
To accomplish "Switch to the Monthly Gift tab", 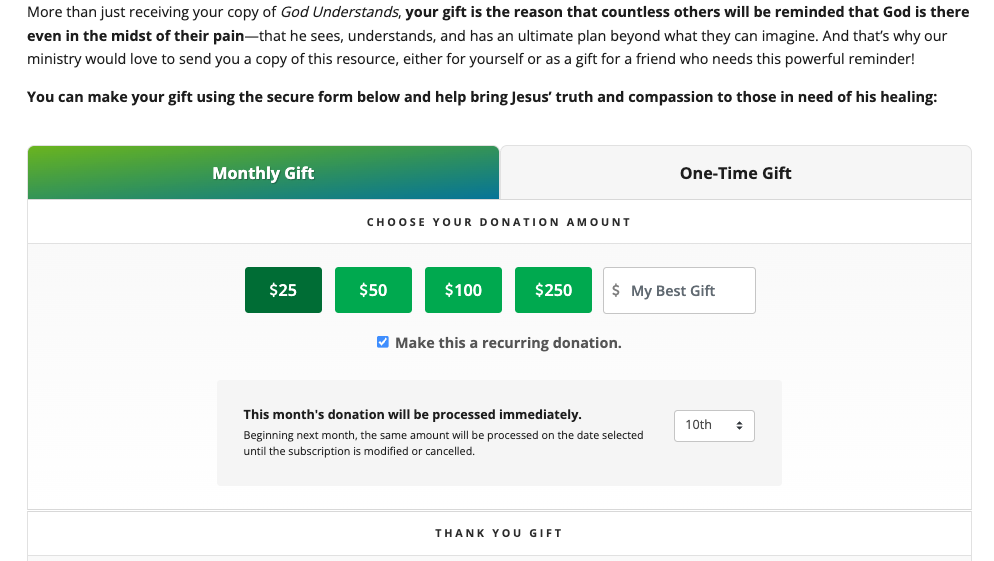I will (263, 173).
